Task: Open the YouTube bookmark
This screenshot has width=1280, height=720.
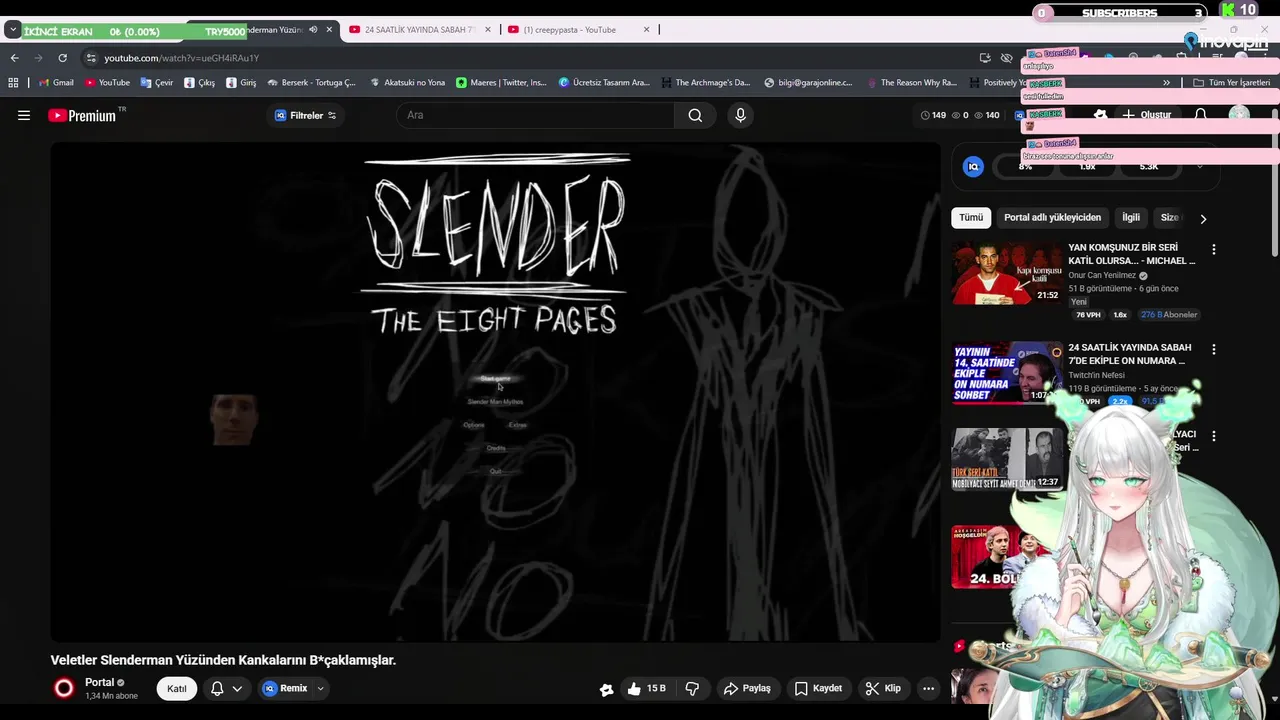Action: pyautogui.click(x=108, y=83)
